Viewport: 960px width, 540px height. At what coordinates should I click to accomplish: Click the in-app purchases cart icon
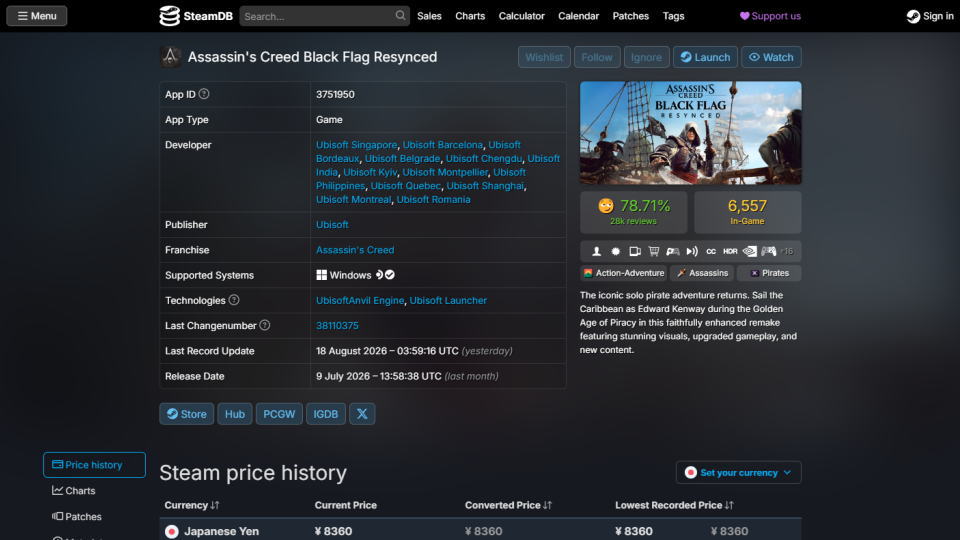654,251
